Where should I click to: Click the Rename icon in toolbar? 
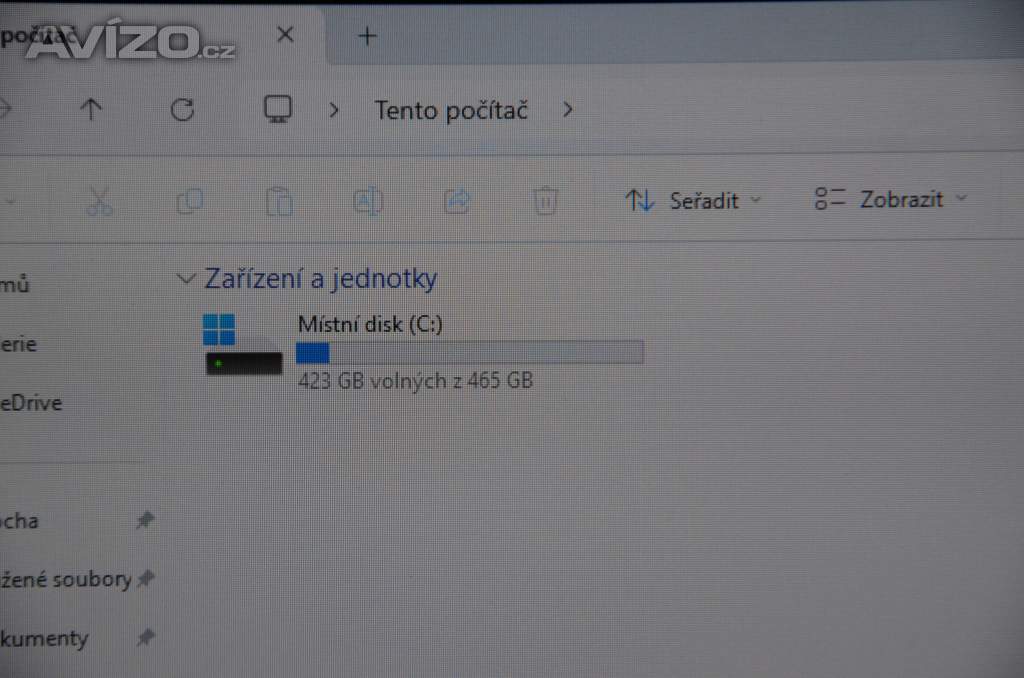coord(368,201)
